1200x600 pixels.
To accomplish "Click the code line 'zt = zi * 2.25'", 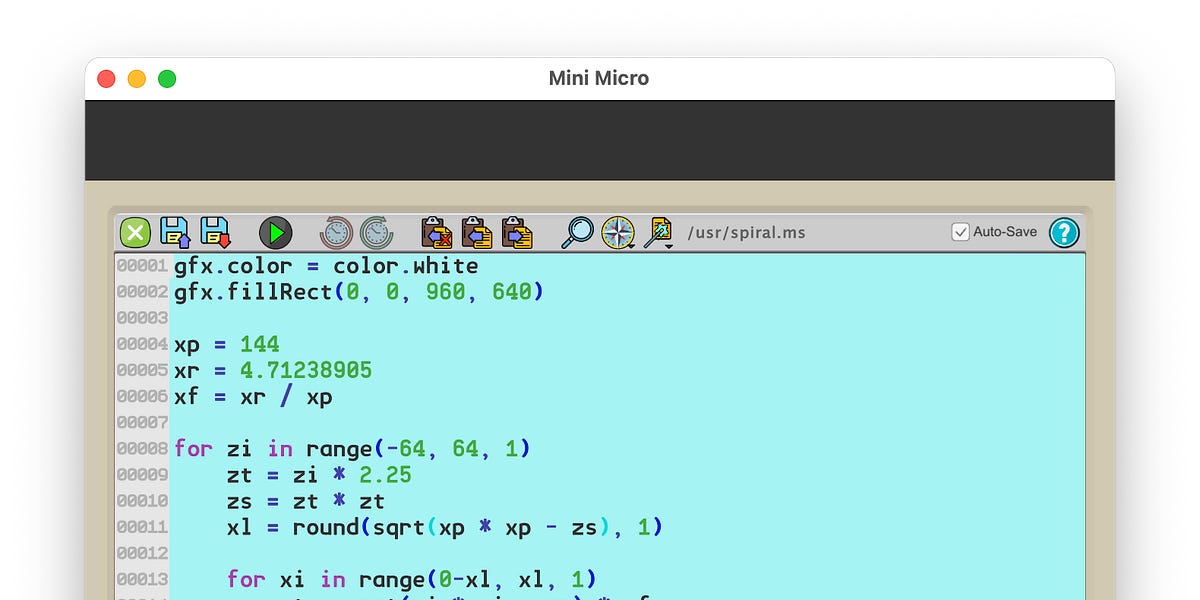I will coord(319,474).
